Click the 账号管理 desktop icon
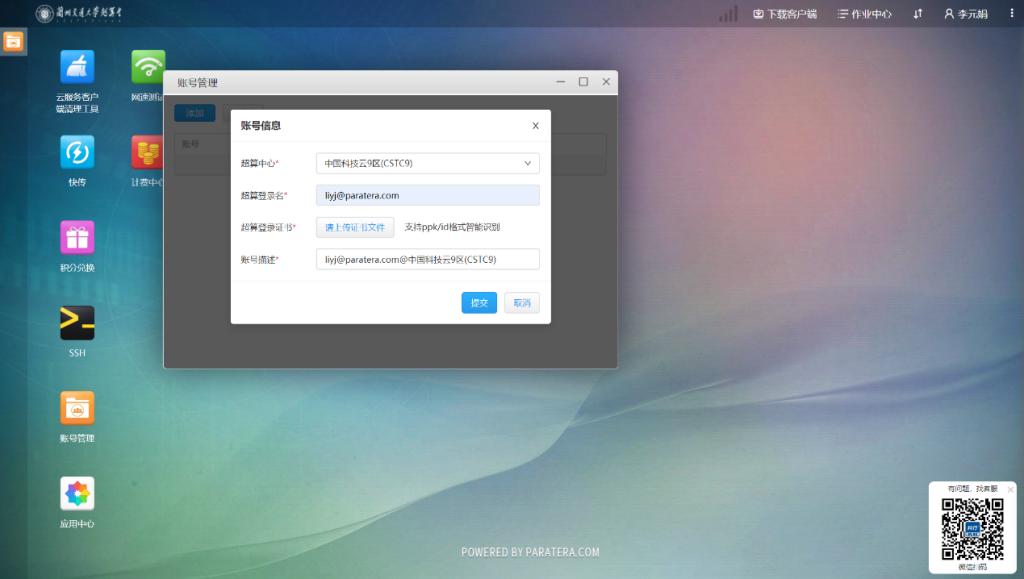 click(77, 408)
